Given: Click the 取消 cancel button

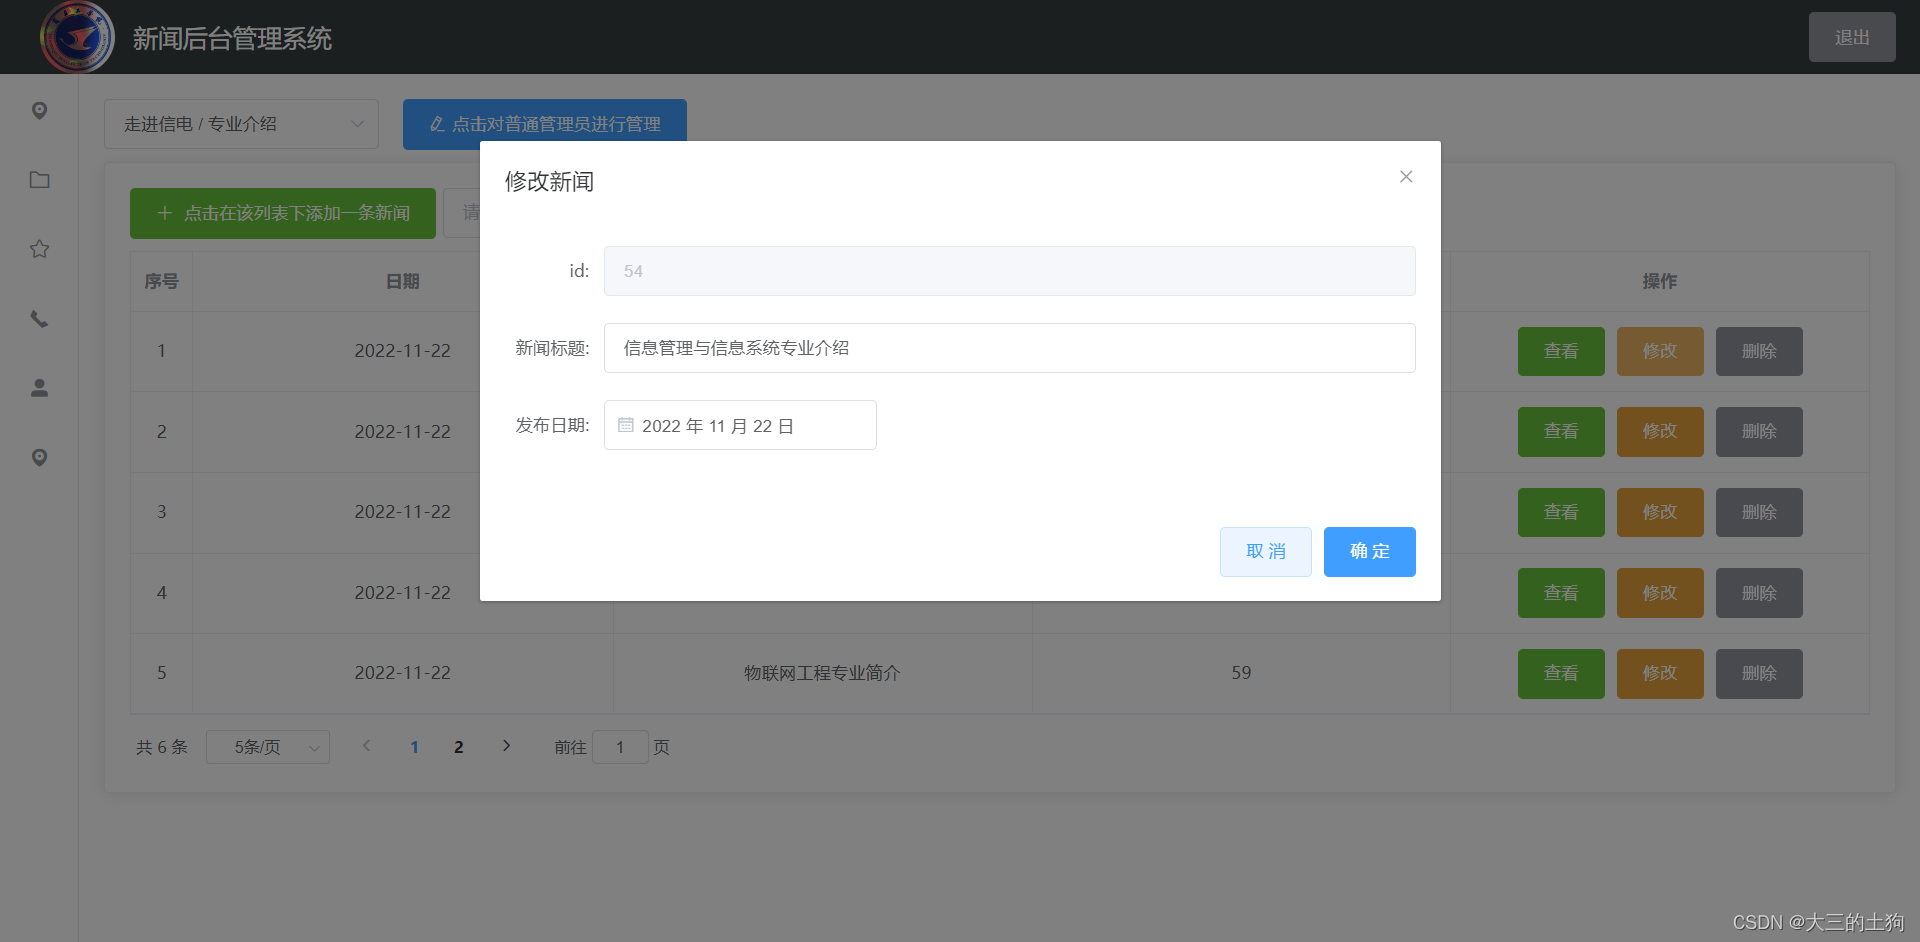Looking at the screenshot, I should pos(1265,551).
